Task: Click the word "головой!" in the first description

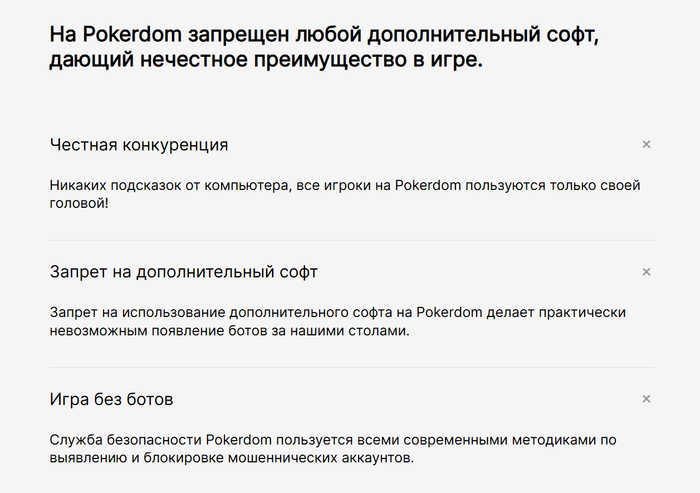Action: pos(79,203)
